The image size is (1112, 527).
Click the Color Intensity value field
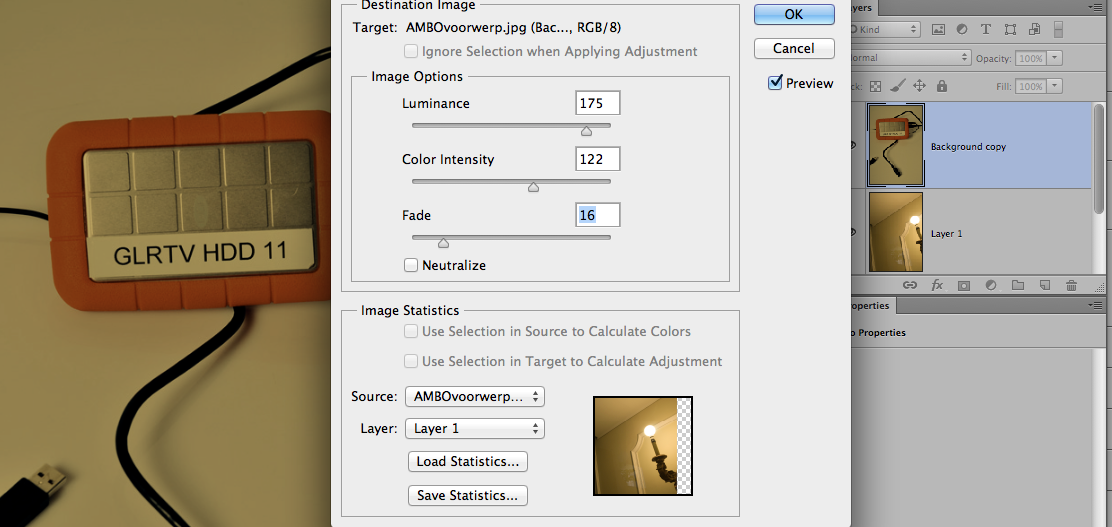pyautogui.click(x=598, y=159)
